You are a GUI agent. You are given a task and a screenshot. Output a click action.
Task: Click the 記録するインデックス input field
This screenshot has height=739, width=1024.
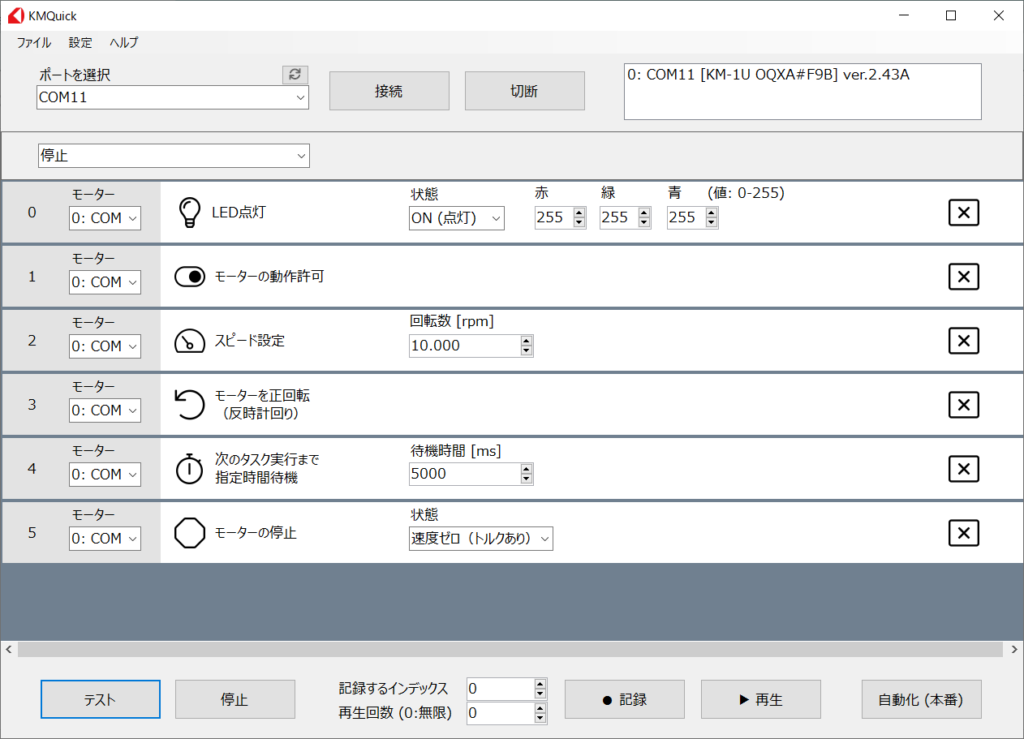coord(500,688)
